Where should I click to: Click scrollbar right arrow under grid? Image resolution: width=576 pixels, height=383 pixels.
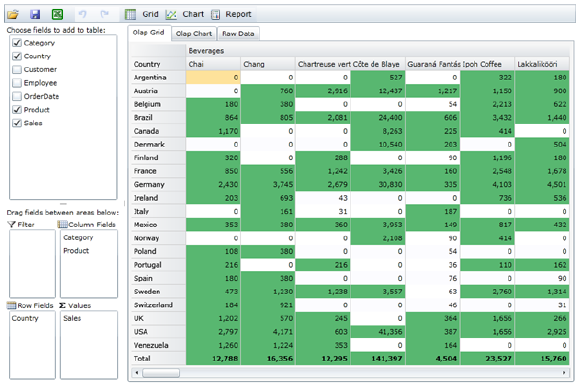(x=564, y=373)
